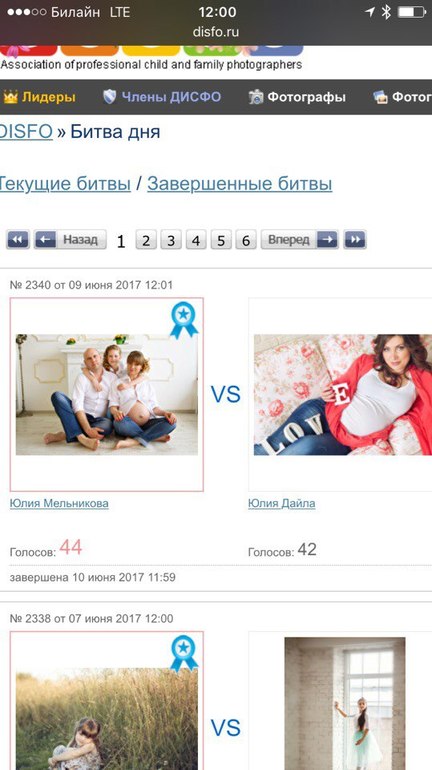This screenshot has height=770, width=432.
Task: Select page 3 in pagination
Action: click(x=171, y=240)
